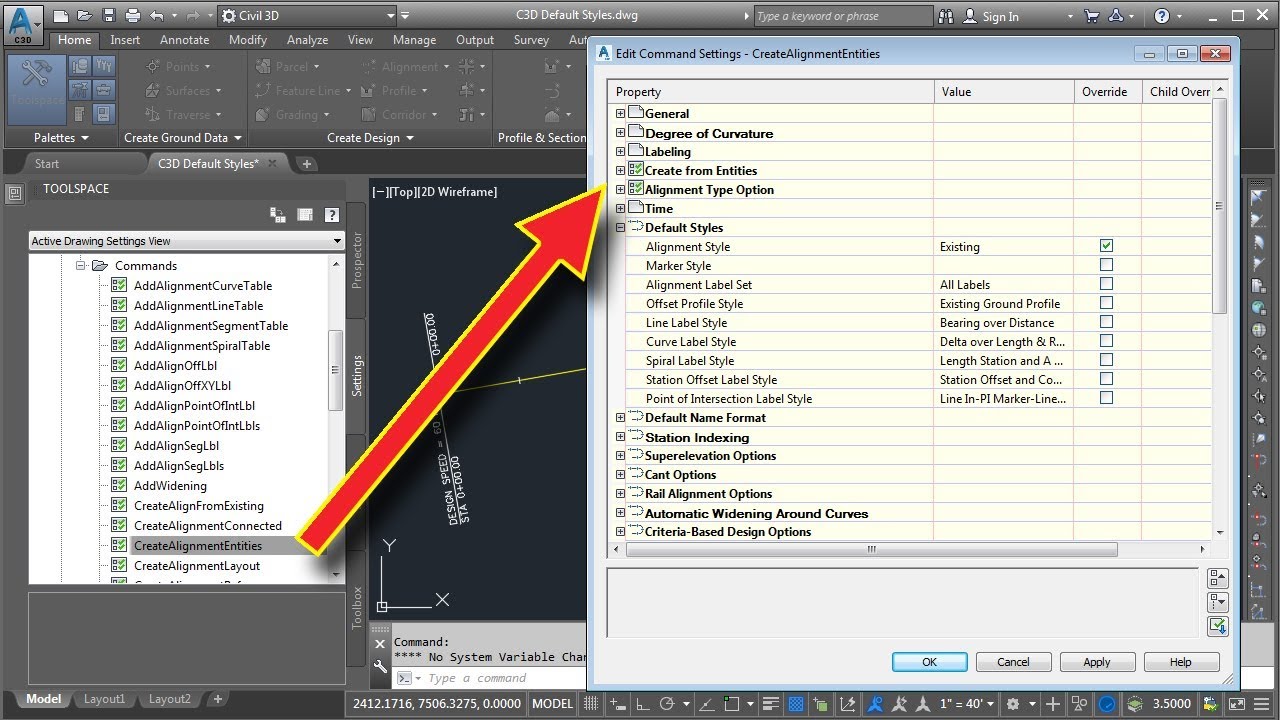1280x720 pixels.
Task: Click the Toolspace help question icon
Action: point(331,214)
